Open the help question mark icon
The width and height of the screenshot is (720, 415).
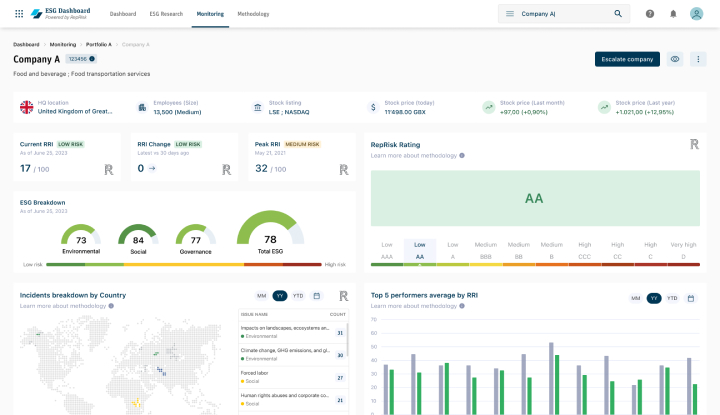pos(650,14)
